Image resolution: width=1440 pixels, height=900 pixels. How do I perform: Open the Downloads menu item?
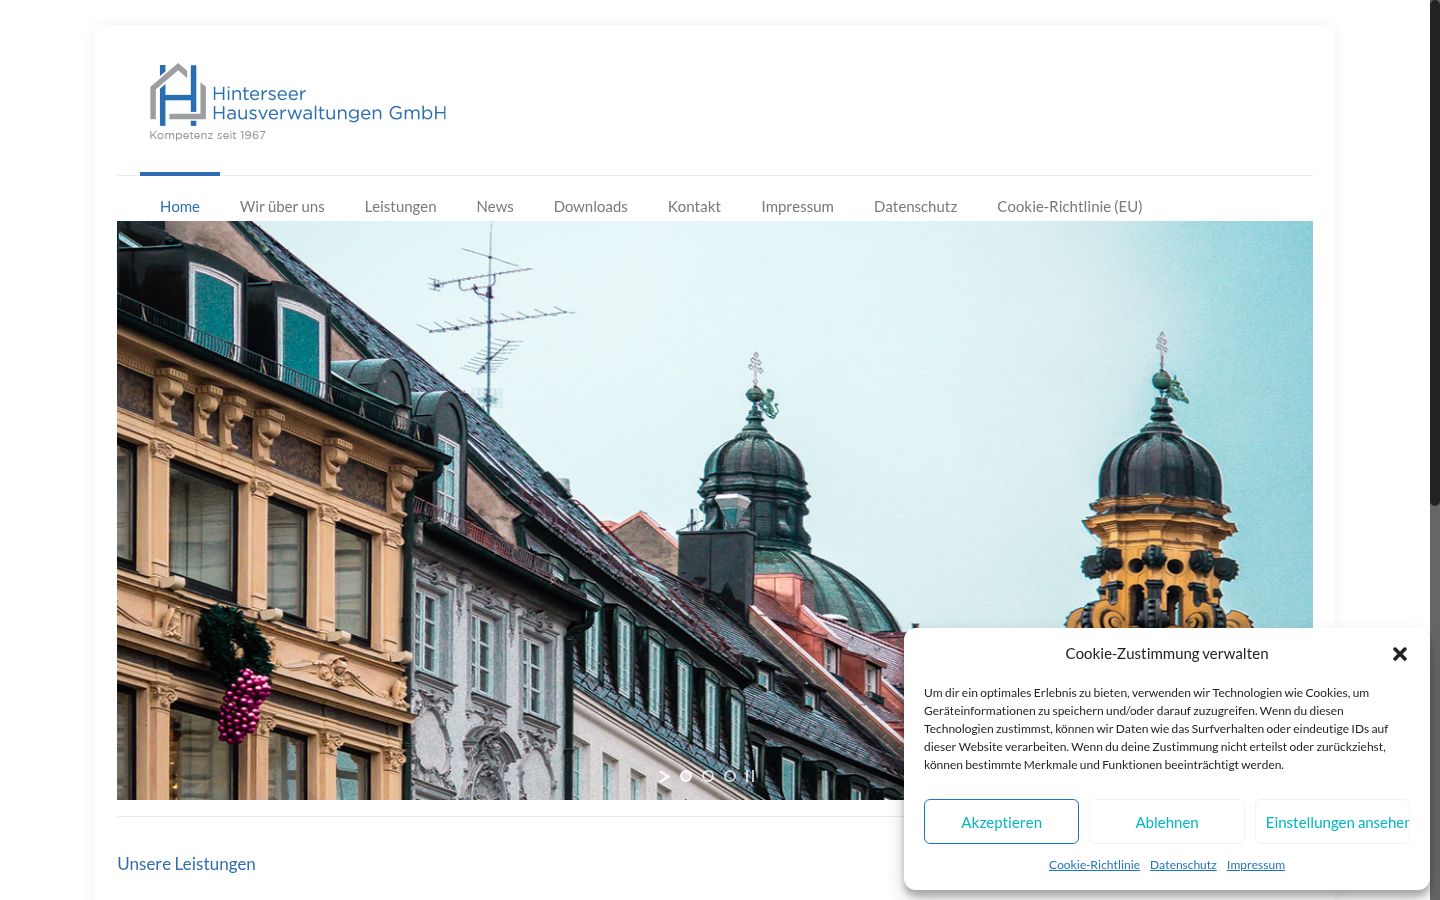pyautogui.click(x=591, y=206)
